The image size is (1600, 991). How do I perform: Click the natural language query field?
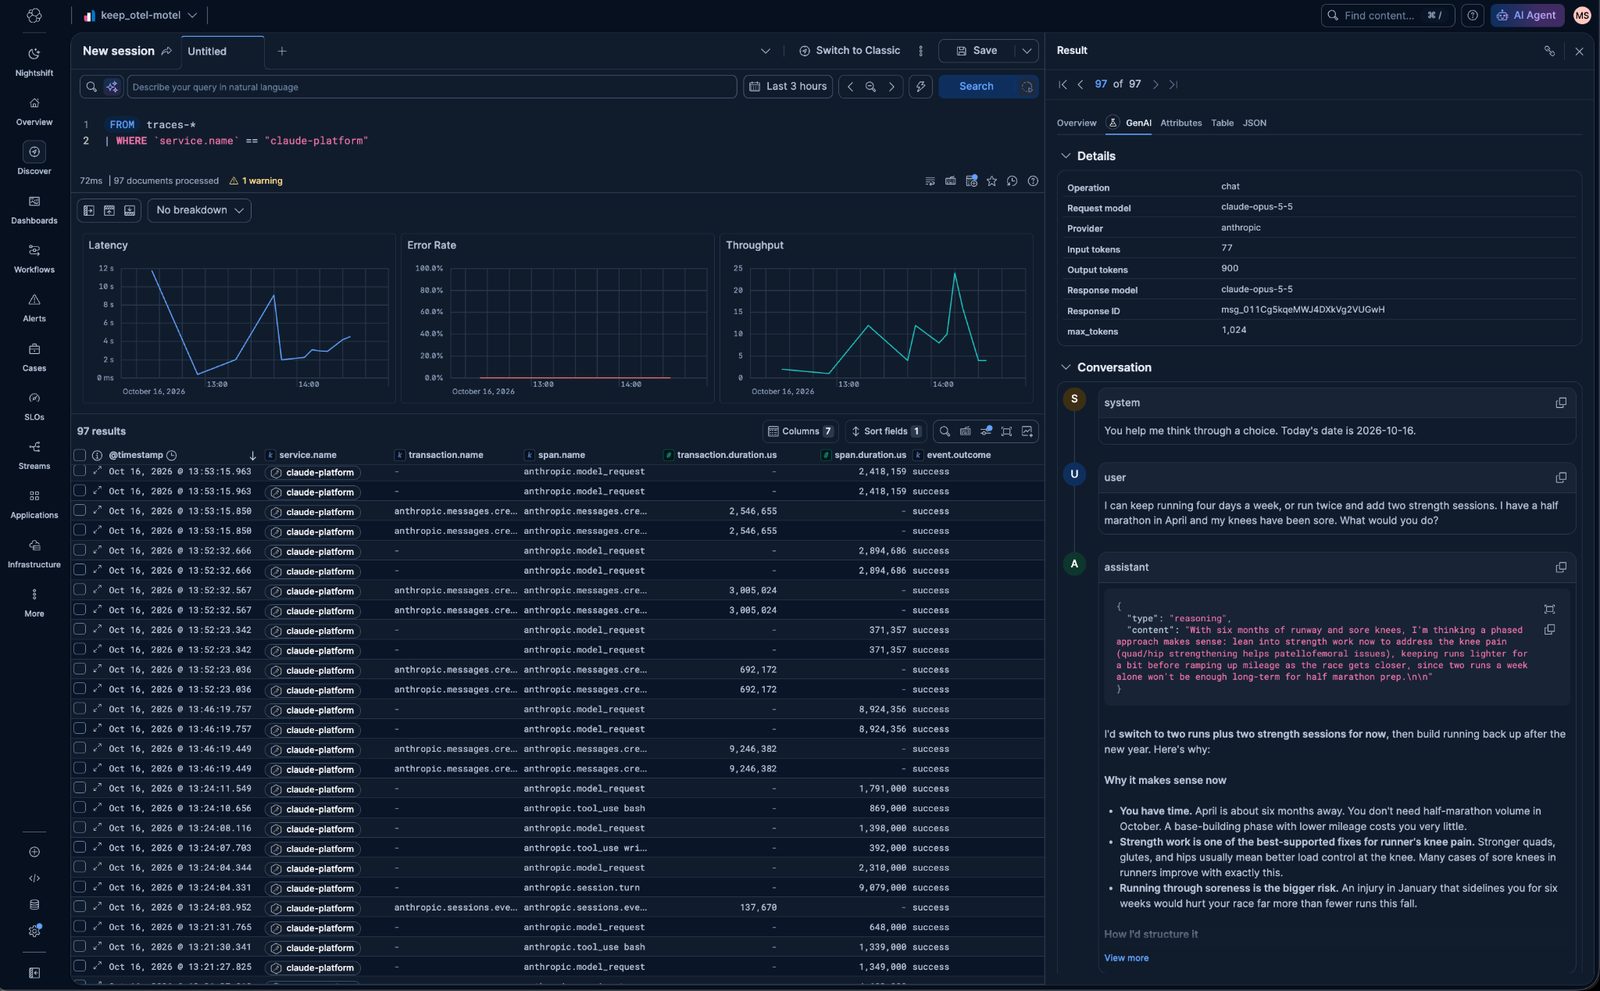(x=430, y=87)
